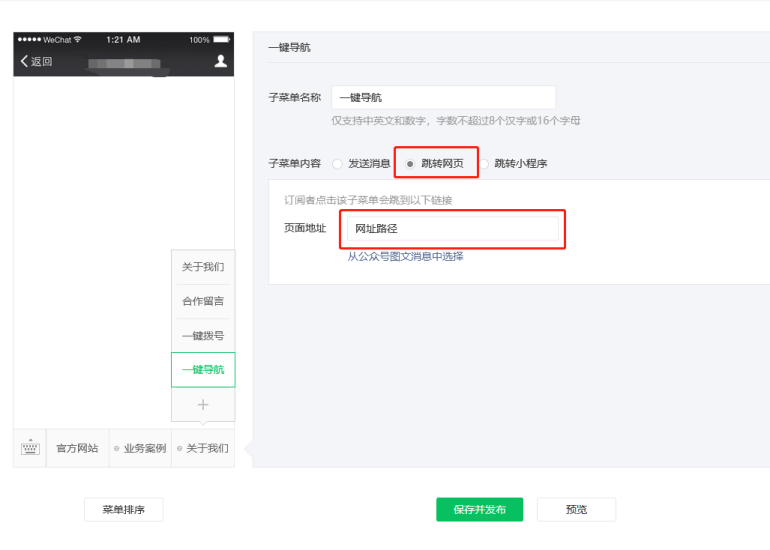Click the profile person icon in phone header
770x550 pixels.
tap(220, 61)
